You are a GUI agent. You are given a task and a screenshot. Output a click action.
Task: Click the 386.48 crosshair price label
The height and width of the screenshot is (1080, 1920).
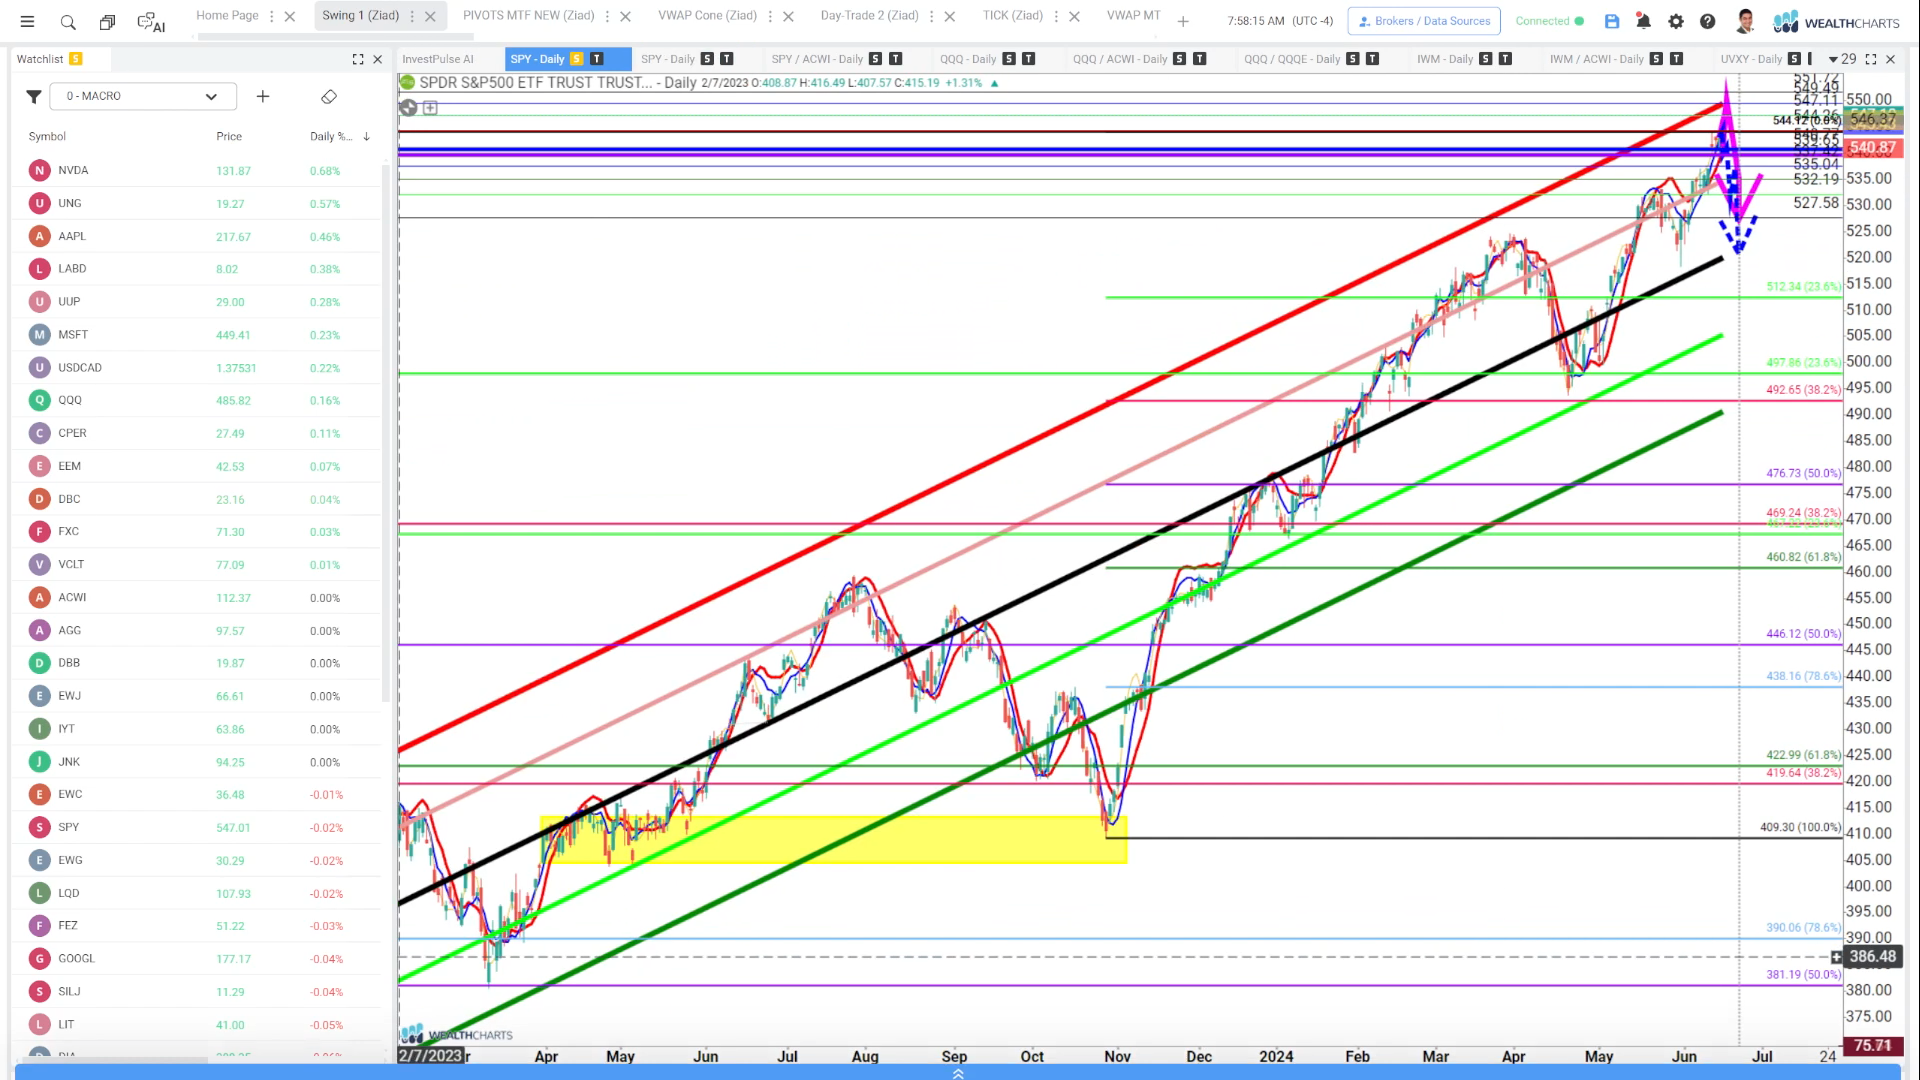pyautogui.click(x=1872, y=957)
